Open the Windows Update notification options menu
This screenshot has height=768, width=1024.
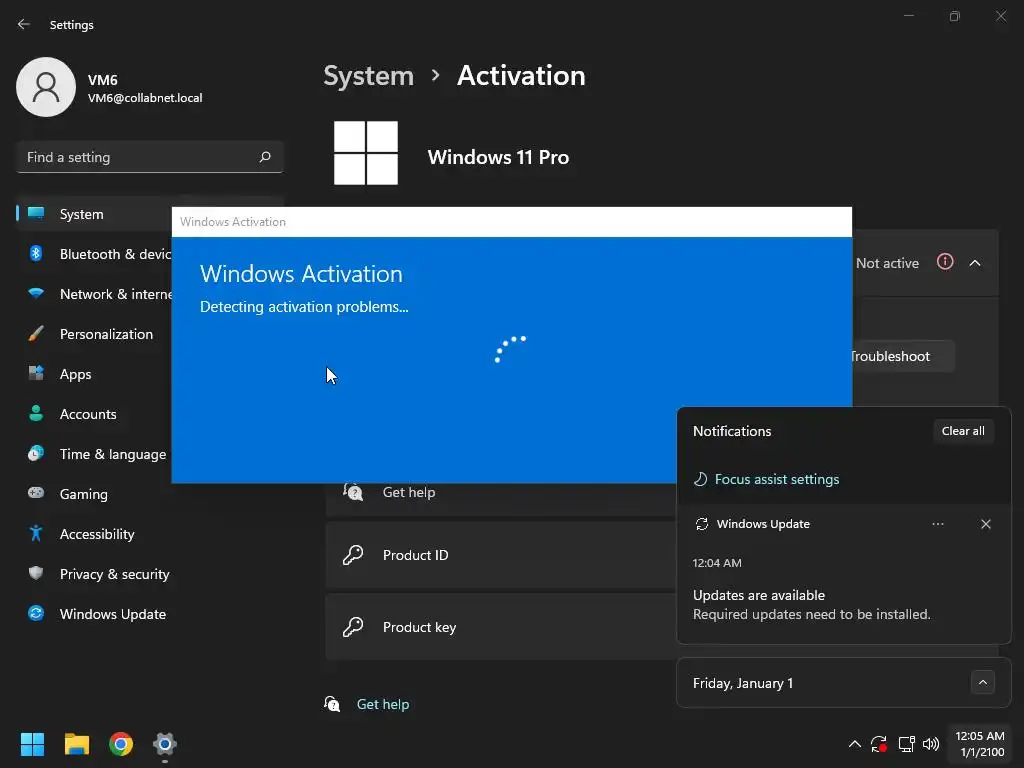tap(938, 524)
